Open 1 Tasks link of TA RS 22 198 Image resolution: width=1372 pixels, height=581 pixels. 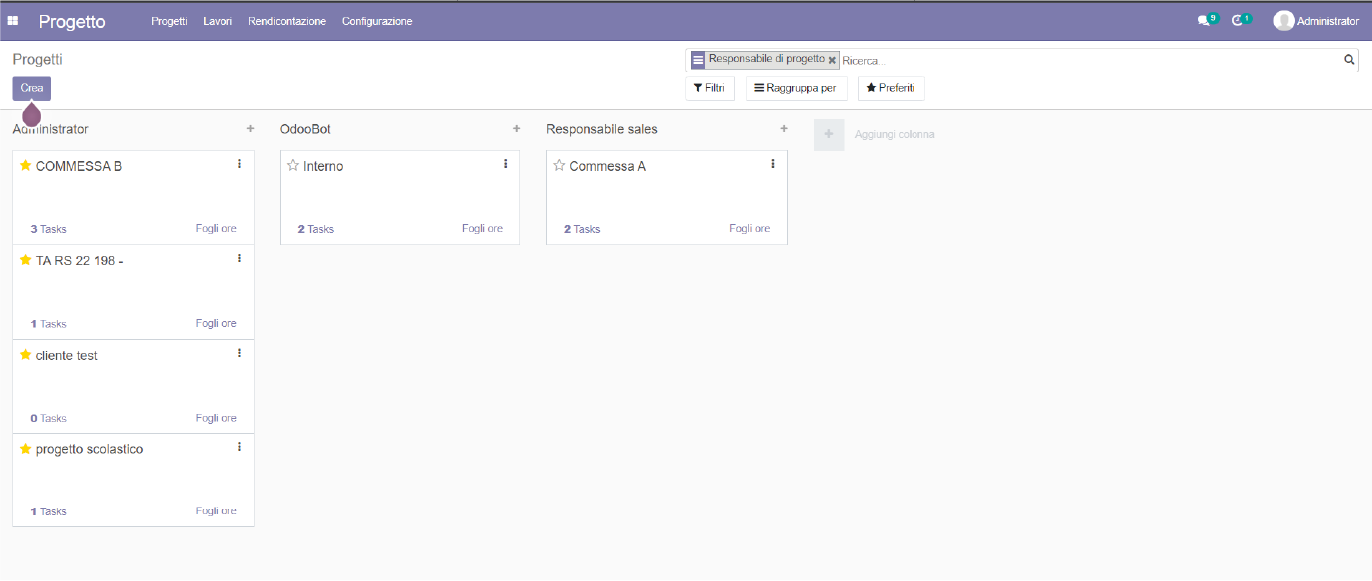pos(48,324)
